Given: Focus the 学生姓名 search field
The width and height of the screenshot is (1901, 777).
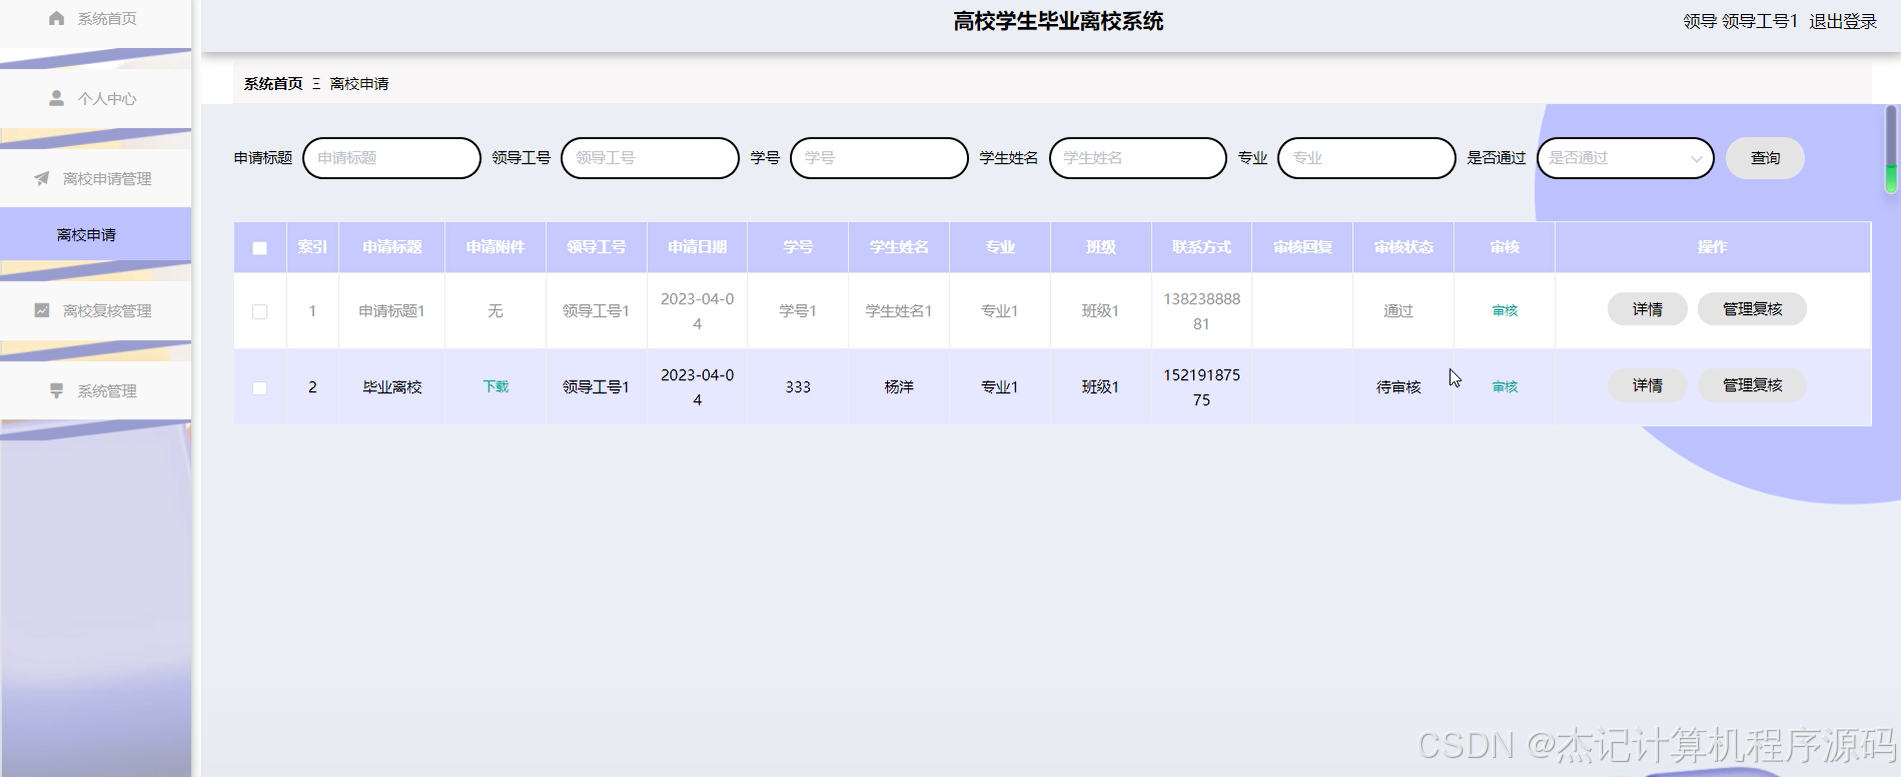Looking at the screenshot, I should tap(1138, 158).
